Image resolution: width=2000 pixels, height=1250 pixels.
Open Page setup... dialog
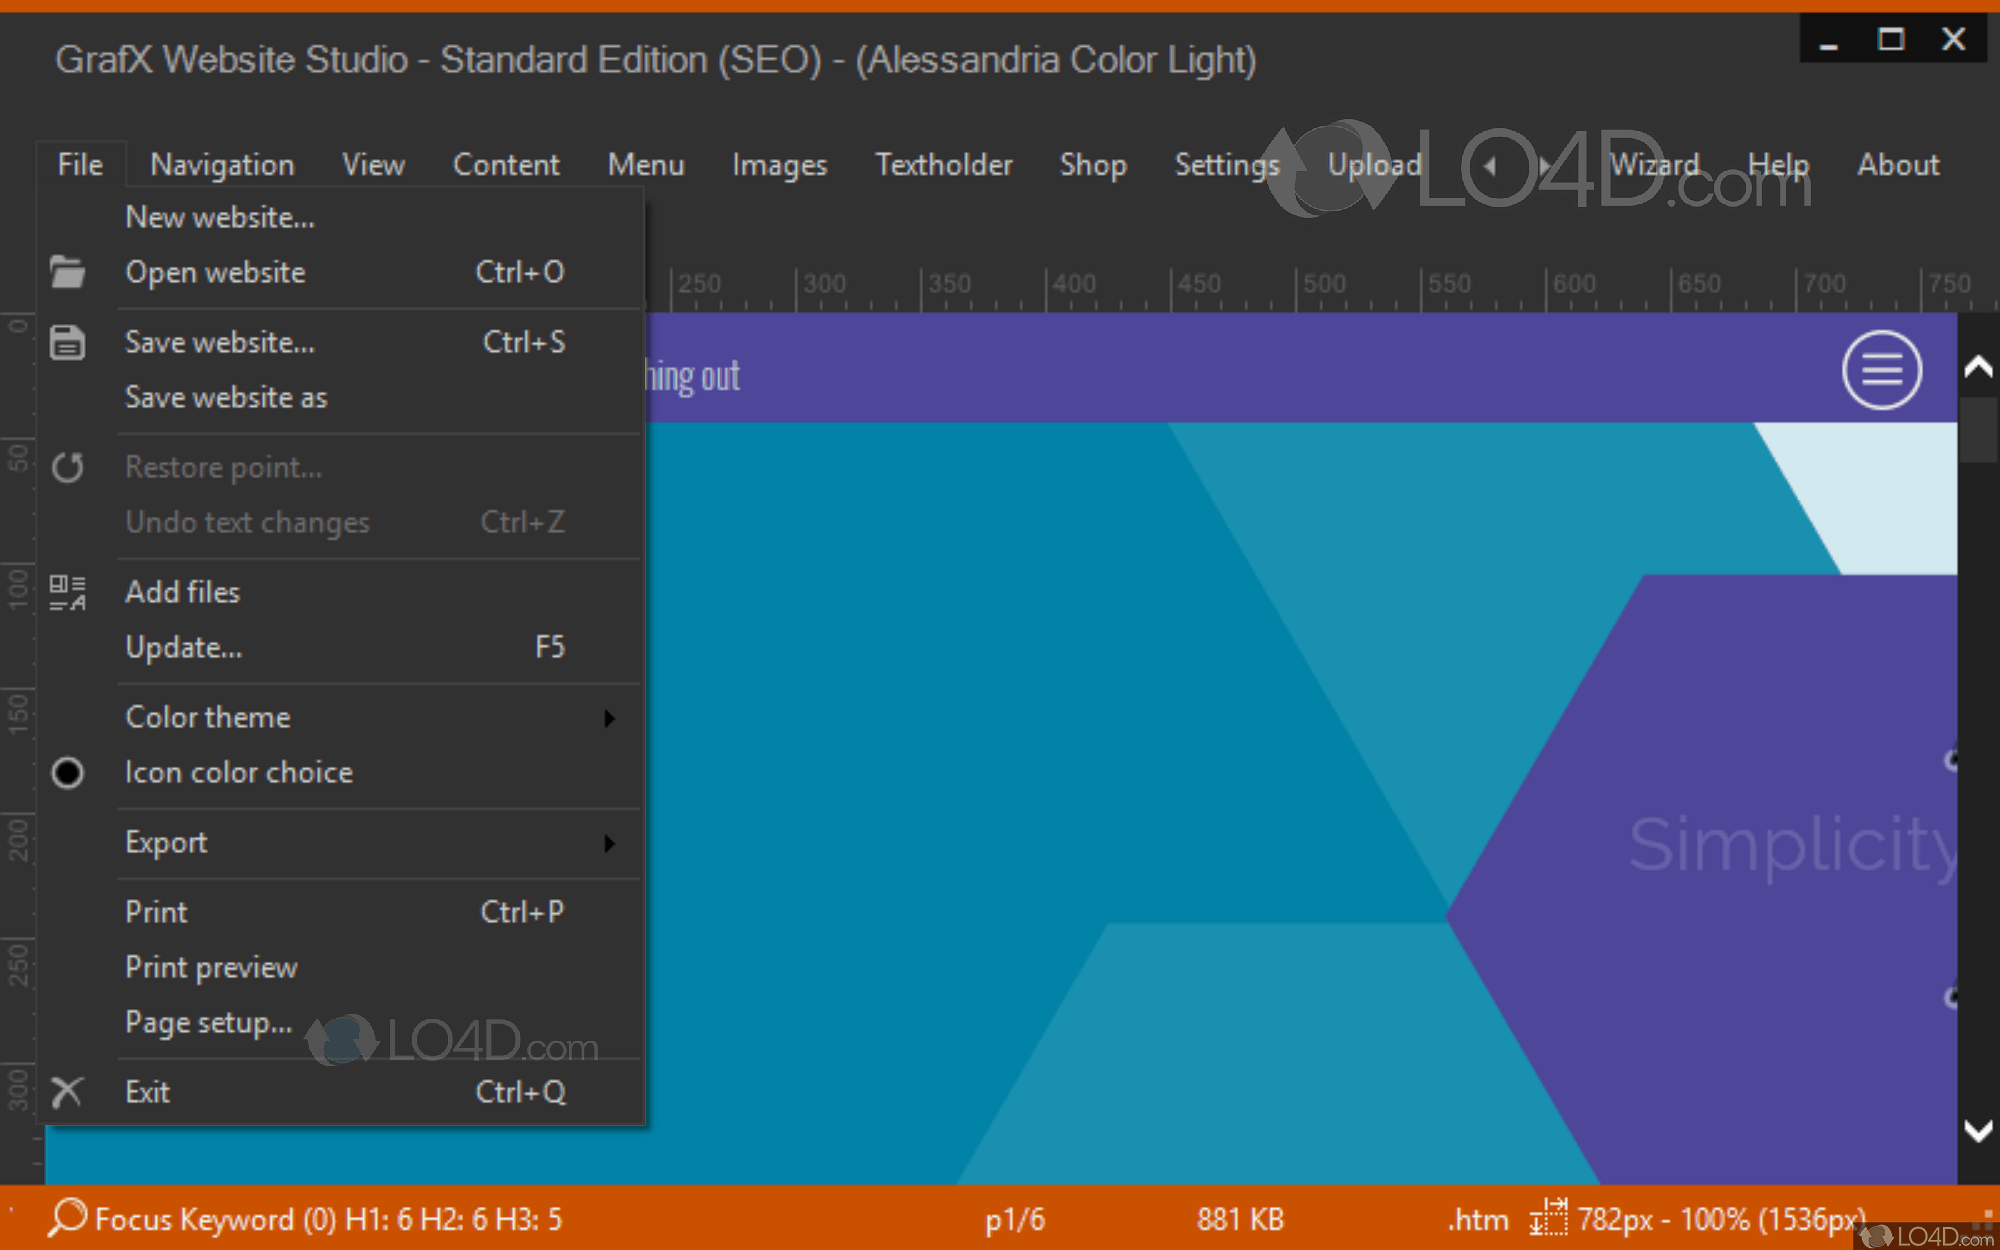coord(208,1022)
